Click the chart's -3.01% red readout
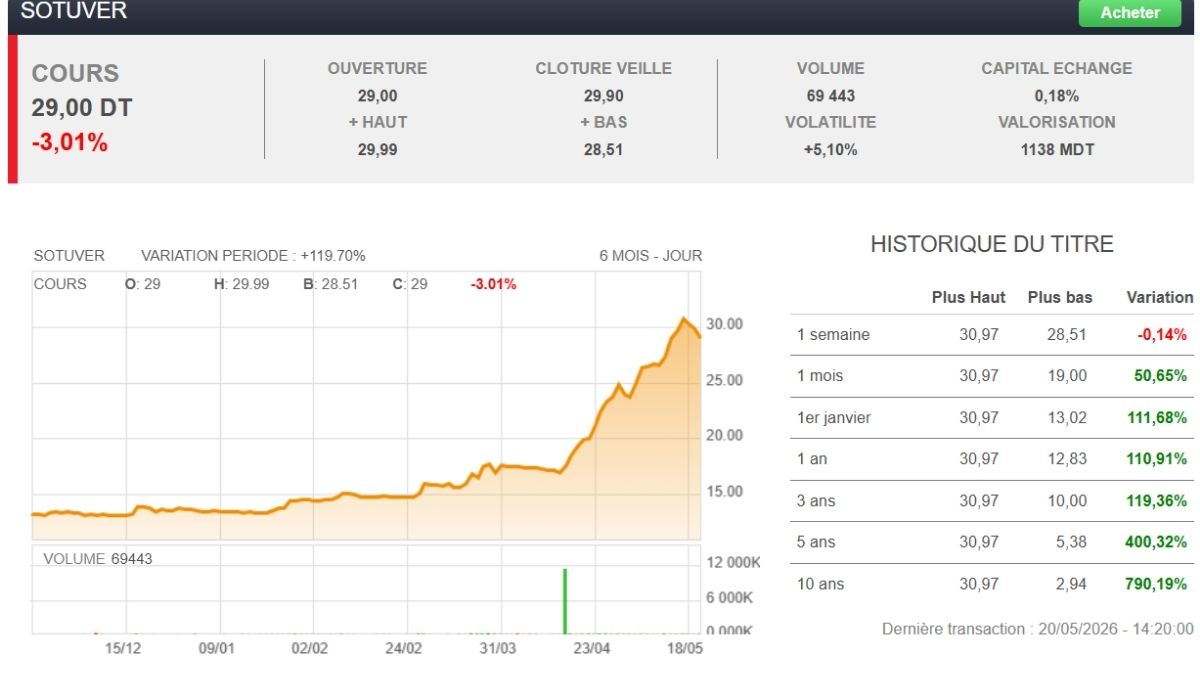The height and width of the screenshot is (675, 1200). pos(493,284)
